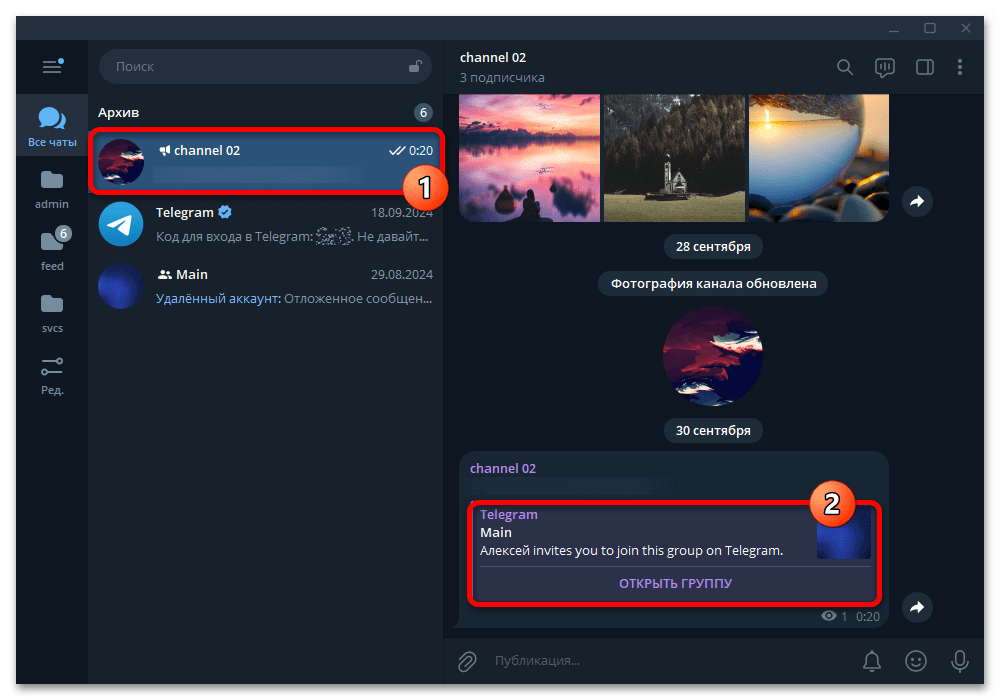Open the Ред. folder editor
This screenshot has height=700, width=1000.
(x=52, y=376)
